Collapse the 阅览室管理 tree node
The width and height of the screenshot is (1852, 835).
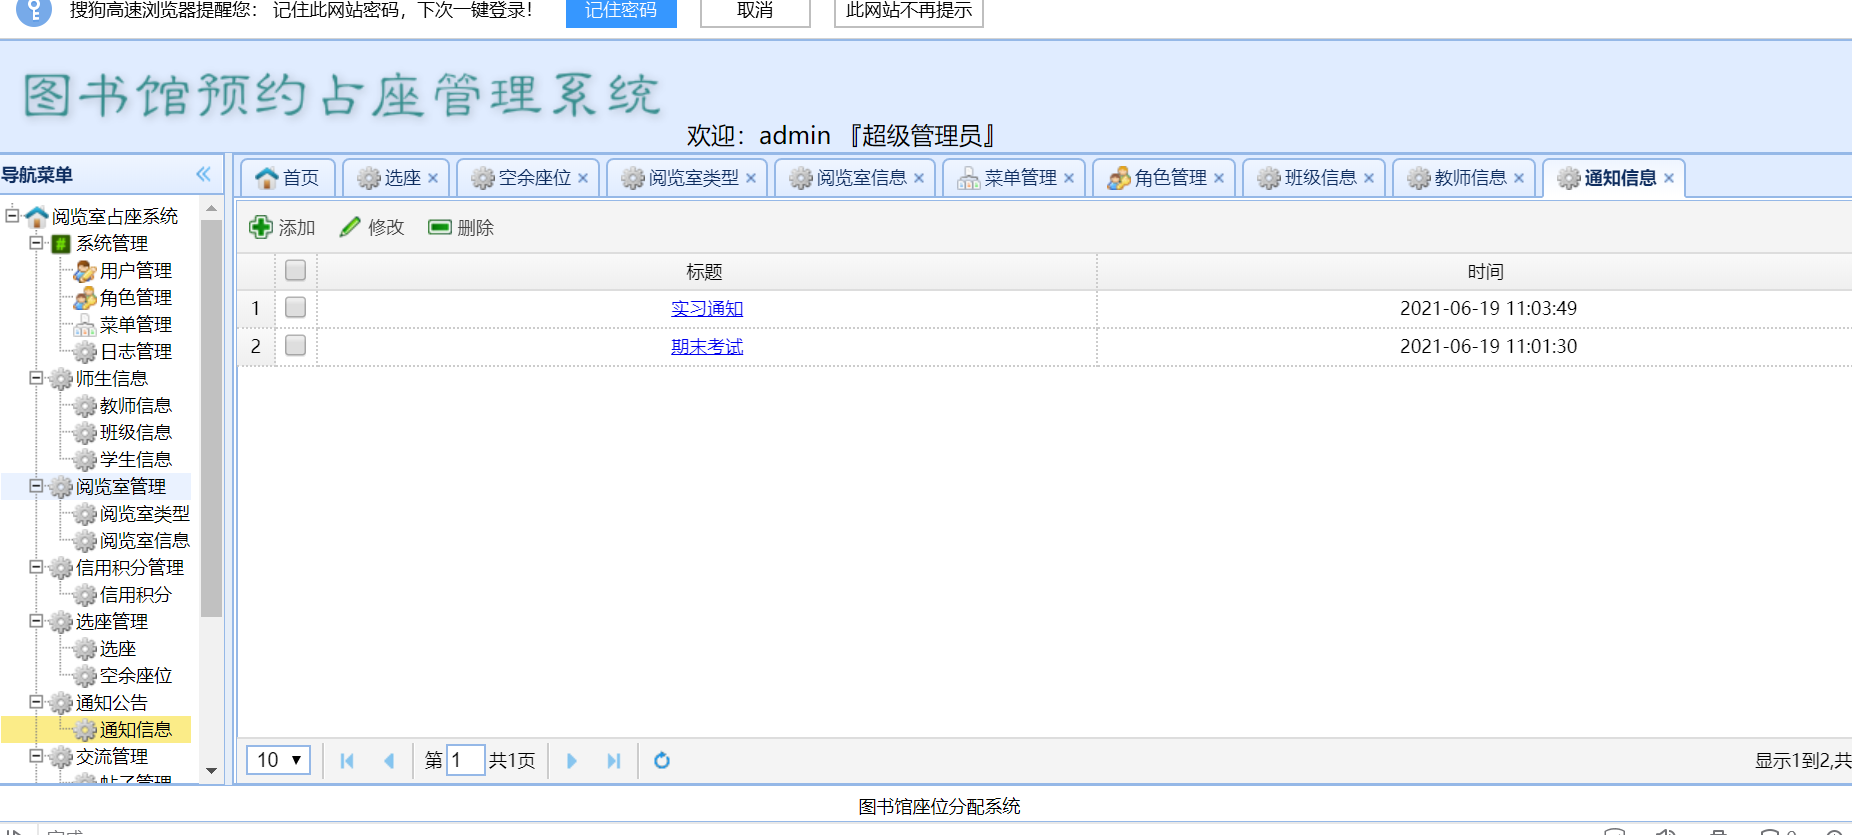coord(36,485)
